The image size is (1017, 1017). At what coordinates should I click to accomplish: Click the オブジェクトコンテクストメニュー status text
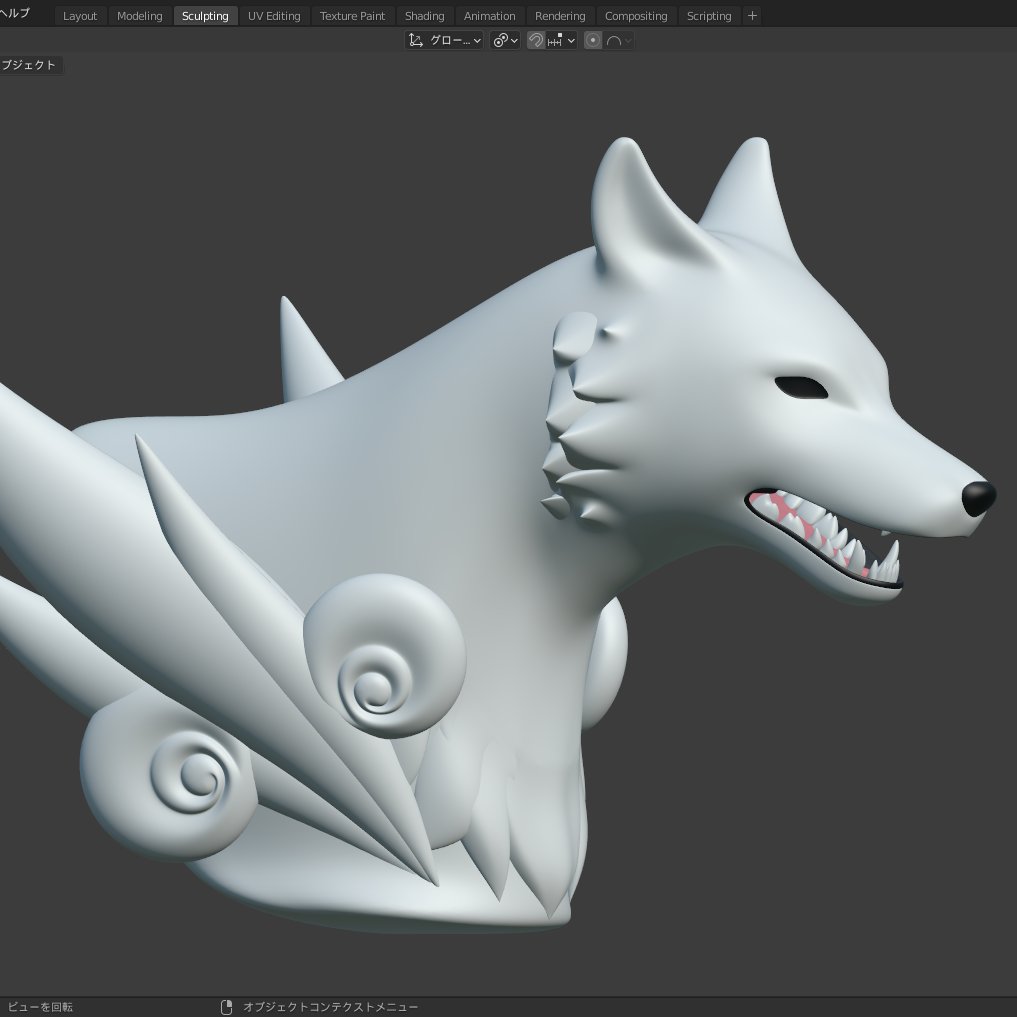(x=330, y=1007)
